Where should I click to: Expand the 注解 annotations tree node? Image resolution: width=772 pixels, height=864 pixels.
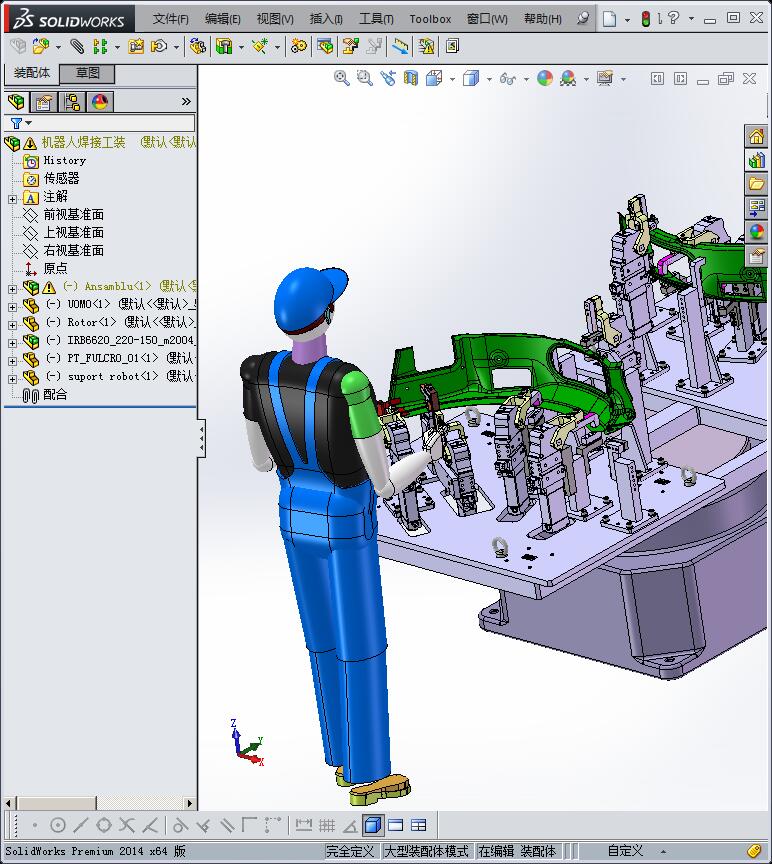click(x=12, y=199)
